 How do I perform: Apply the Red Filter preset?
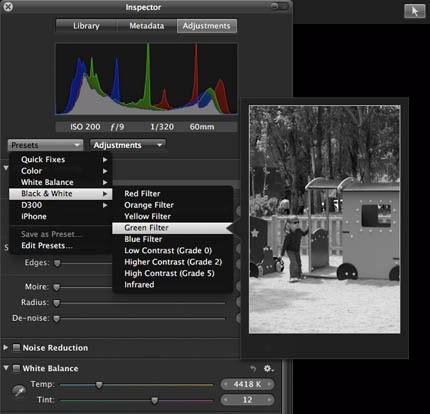pos(172,194)
